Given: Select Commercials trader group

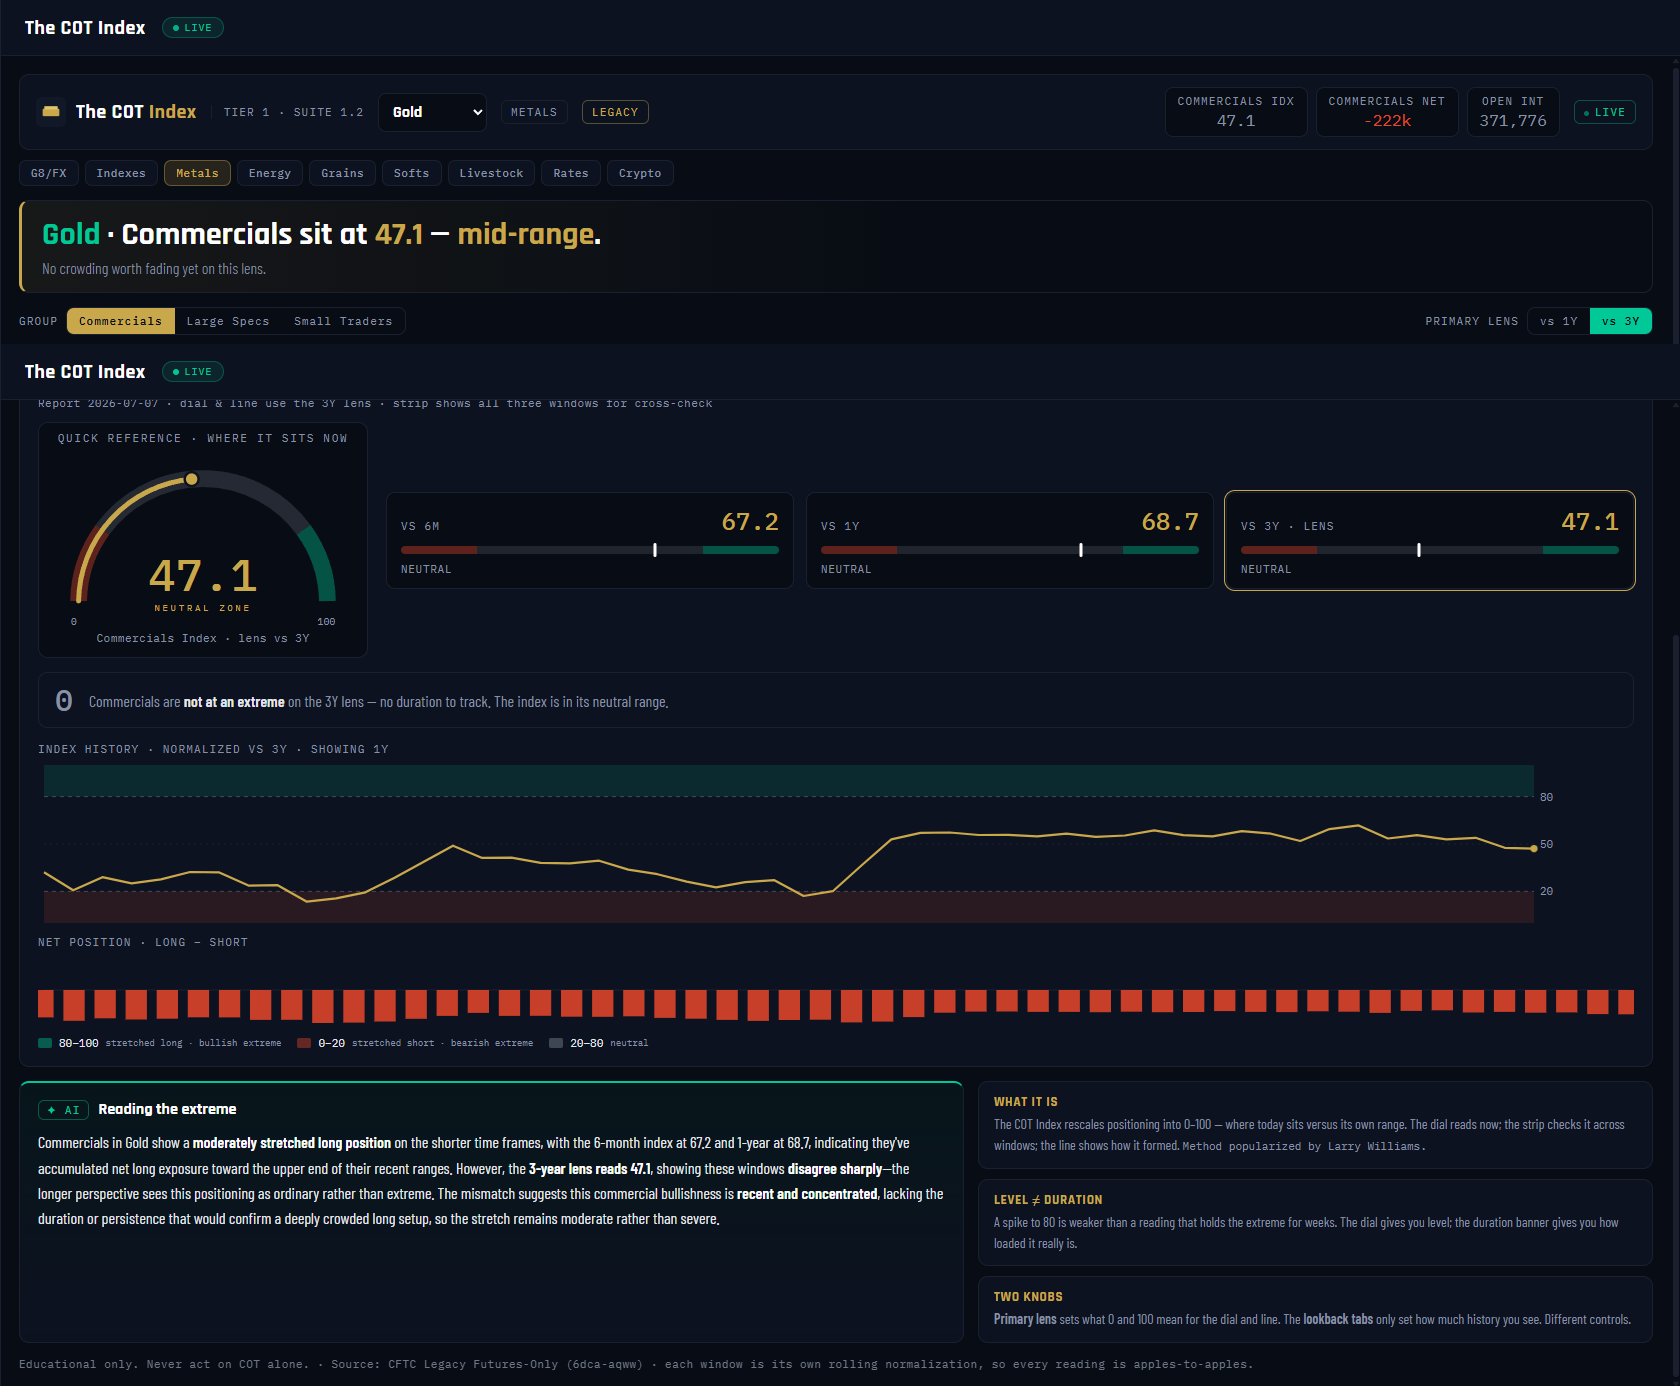Looking at the screenshot, I should pos(120,321).
